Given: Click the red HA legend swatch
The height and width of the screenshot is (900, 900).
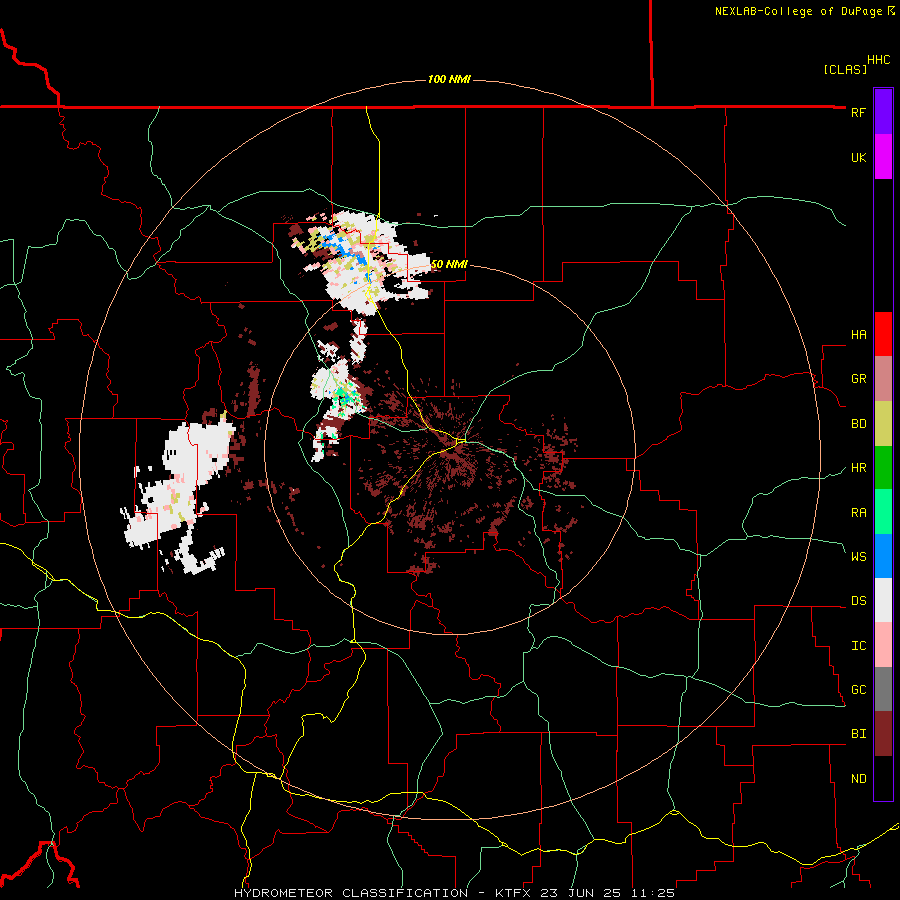Looking at the screenshot, I should pos(883,334).
